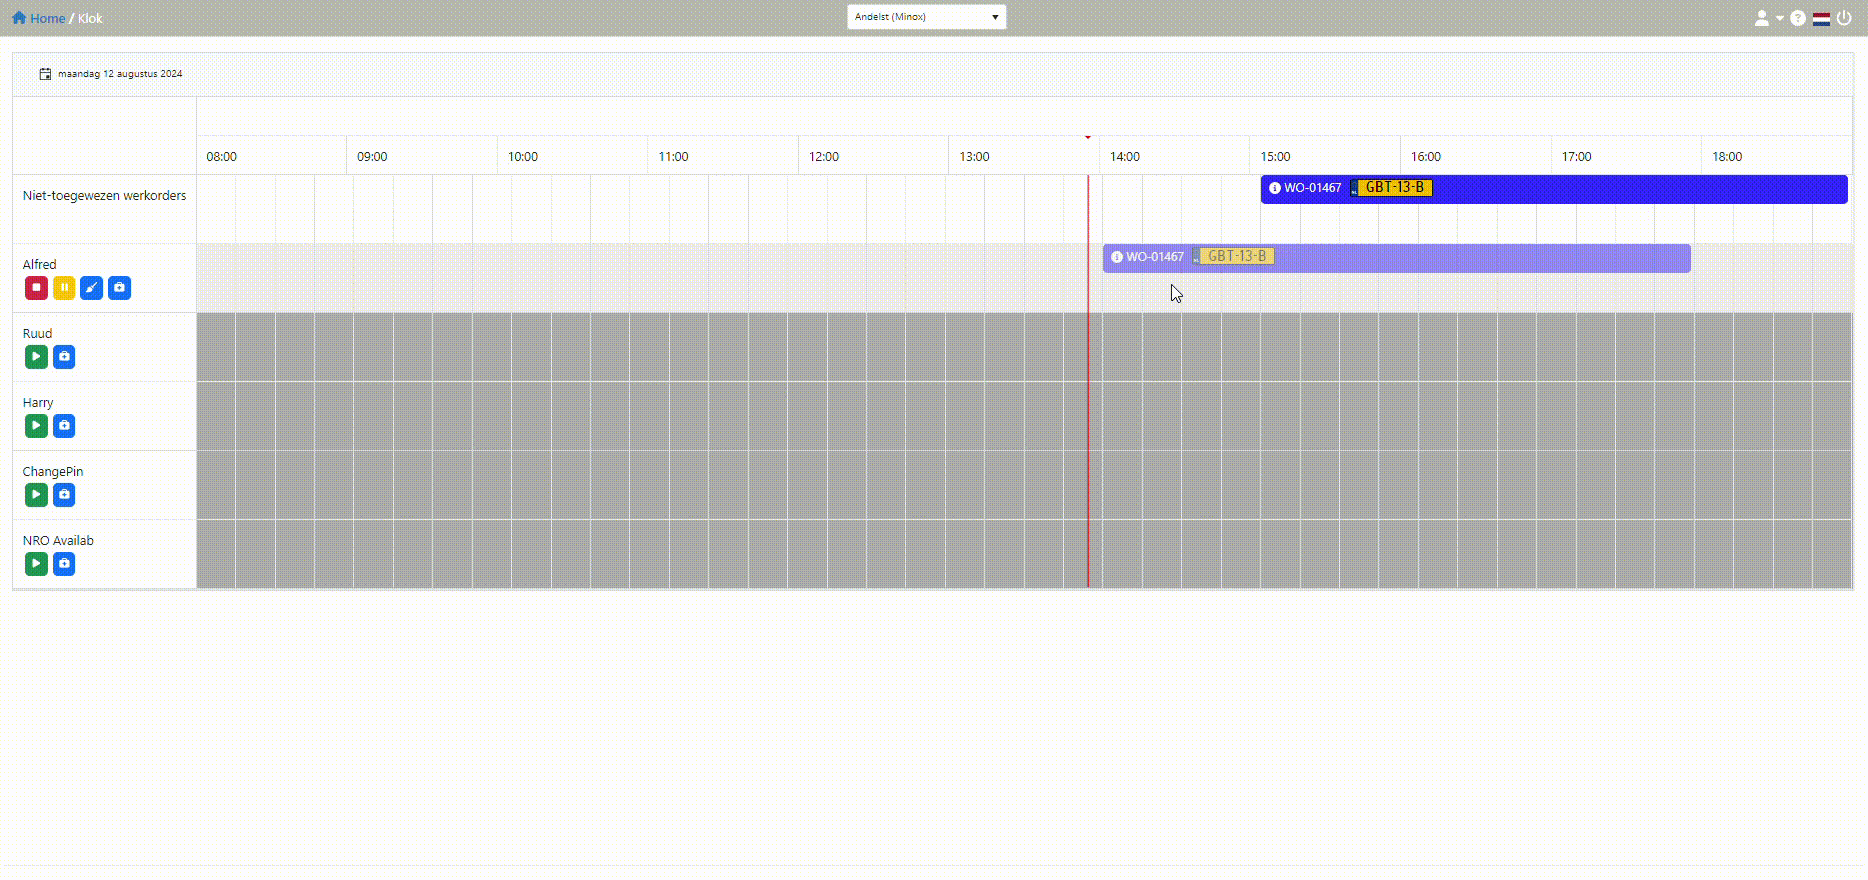Viewport: 1868px width, 880px height.
Task: Click the blue medical kit icon under Alfred
Action: click(x=119, y=288)
